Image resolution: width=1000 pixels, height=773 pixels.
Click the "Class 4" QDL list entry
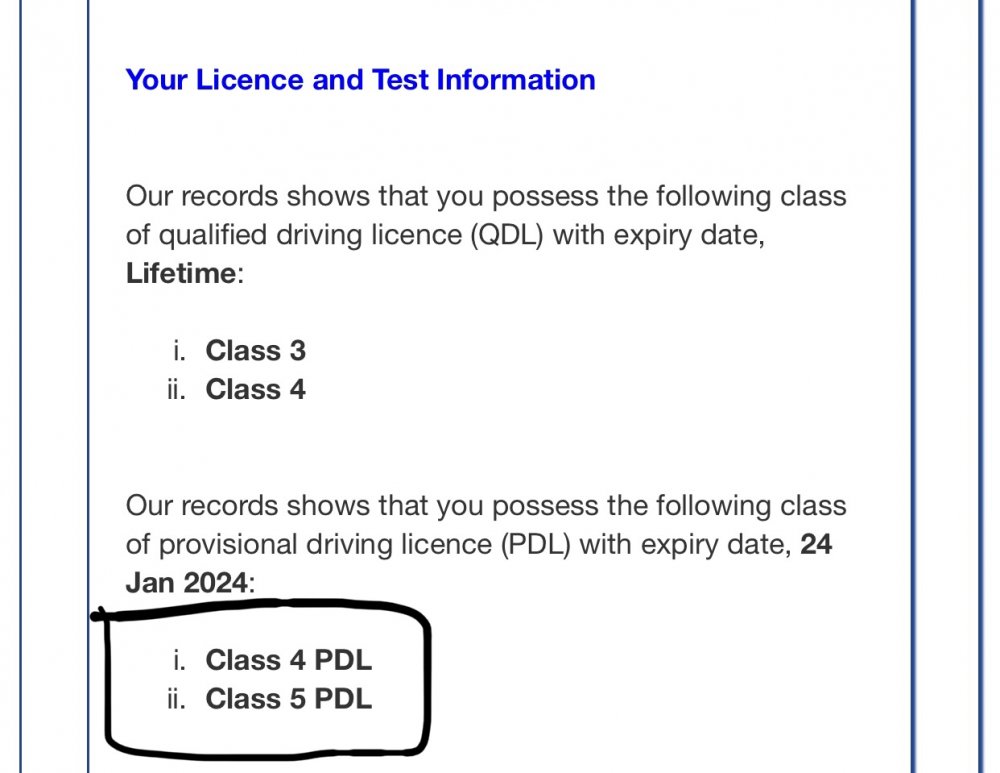(x=255, y=390)
